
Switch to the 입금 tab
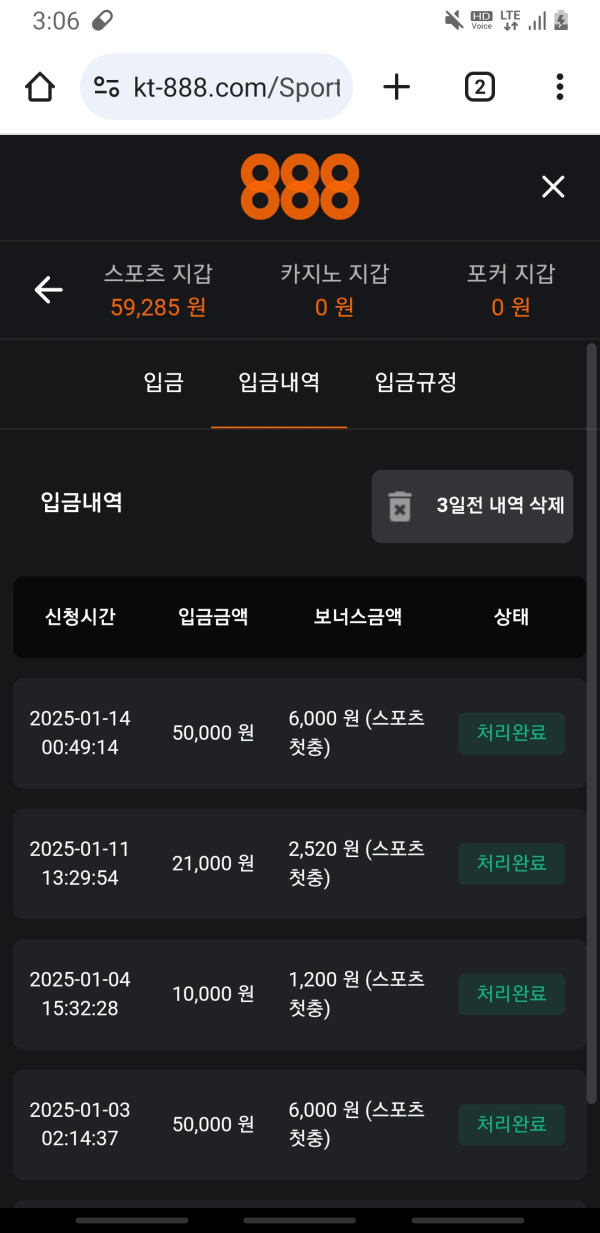click(163, 382)
